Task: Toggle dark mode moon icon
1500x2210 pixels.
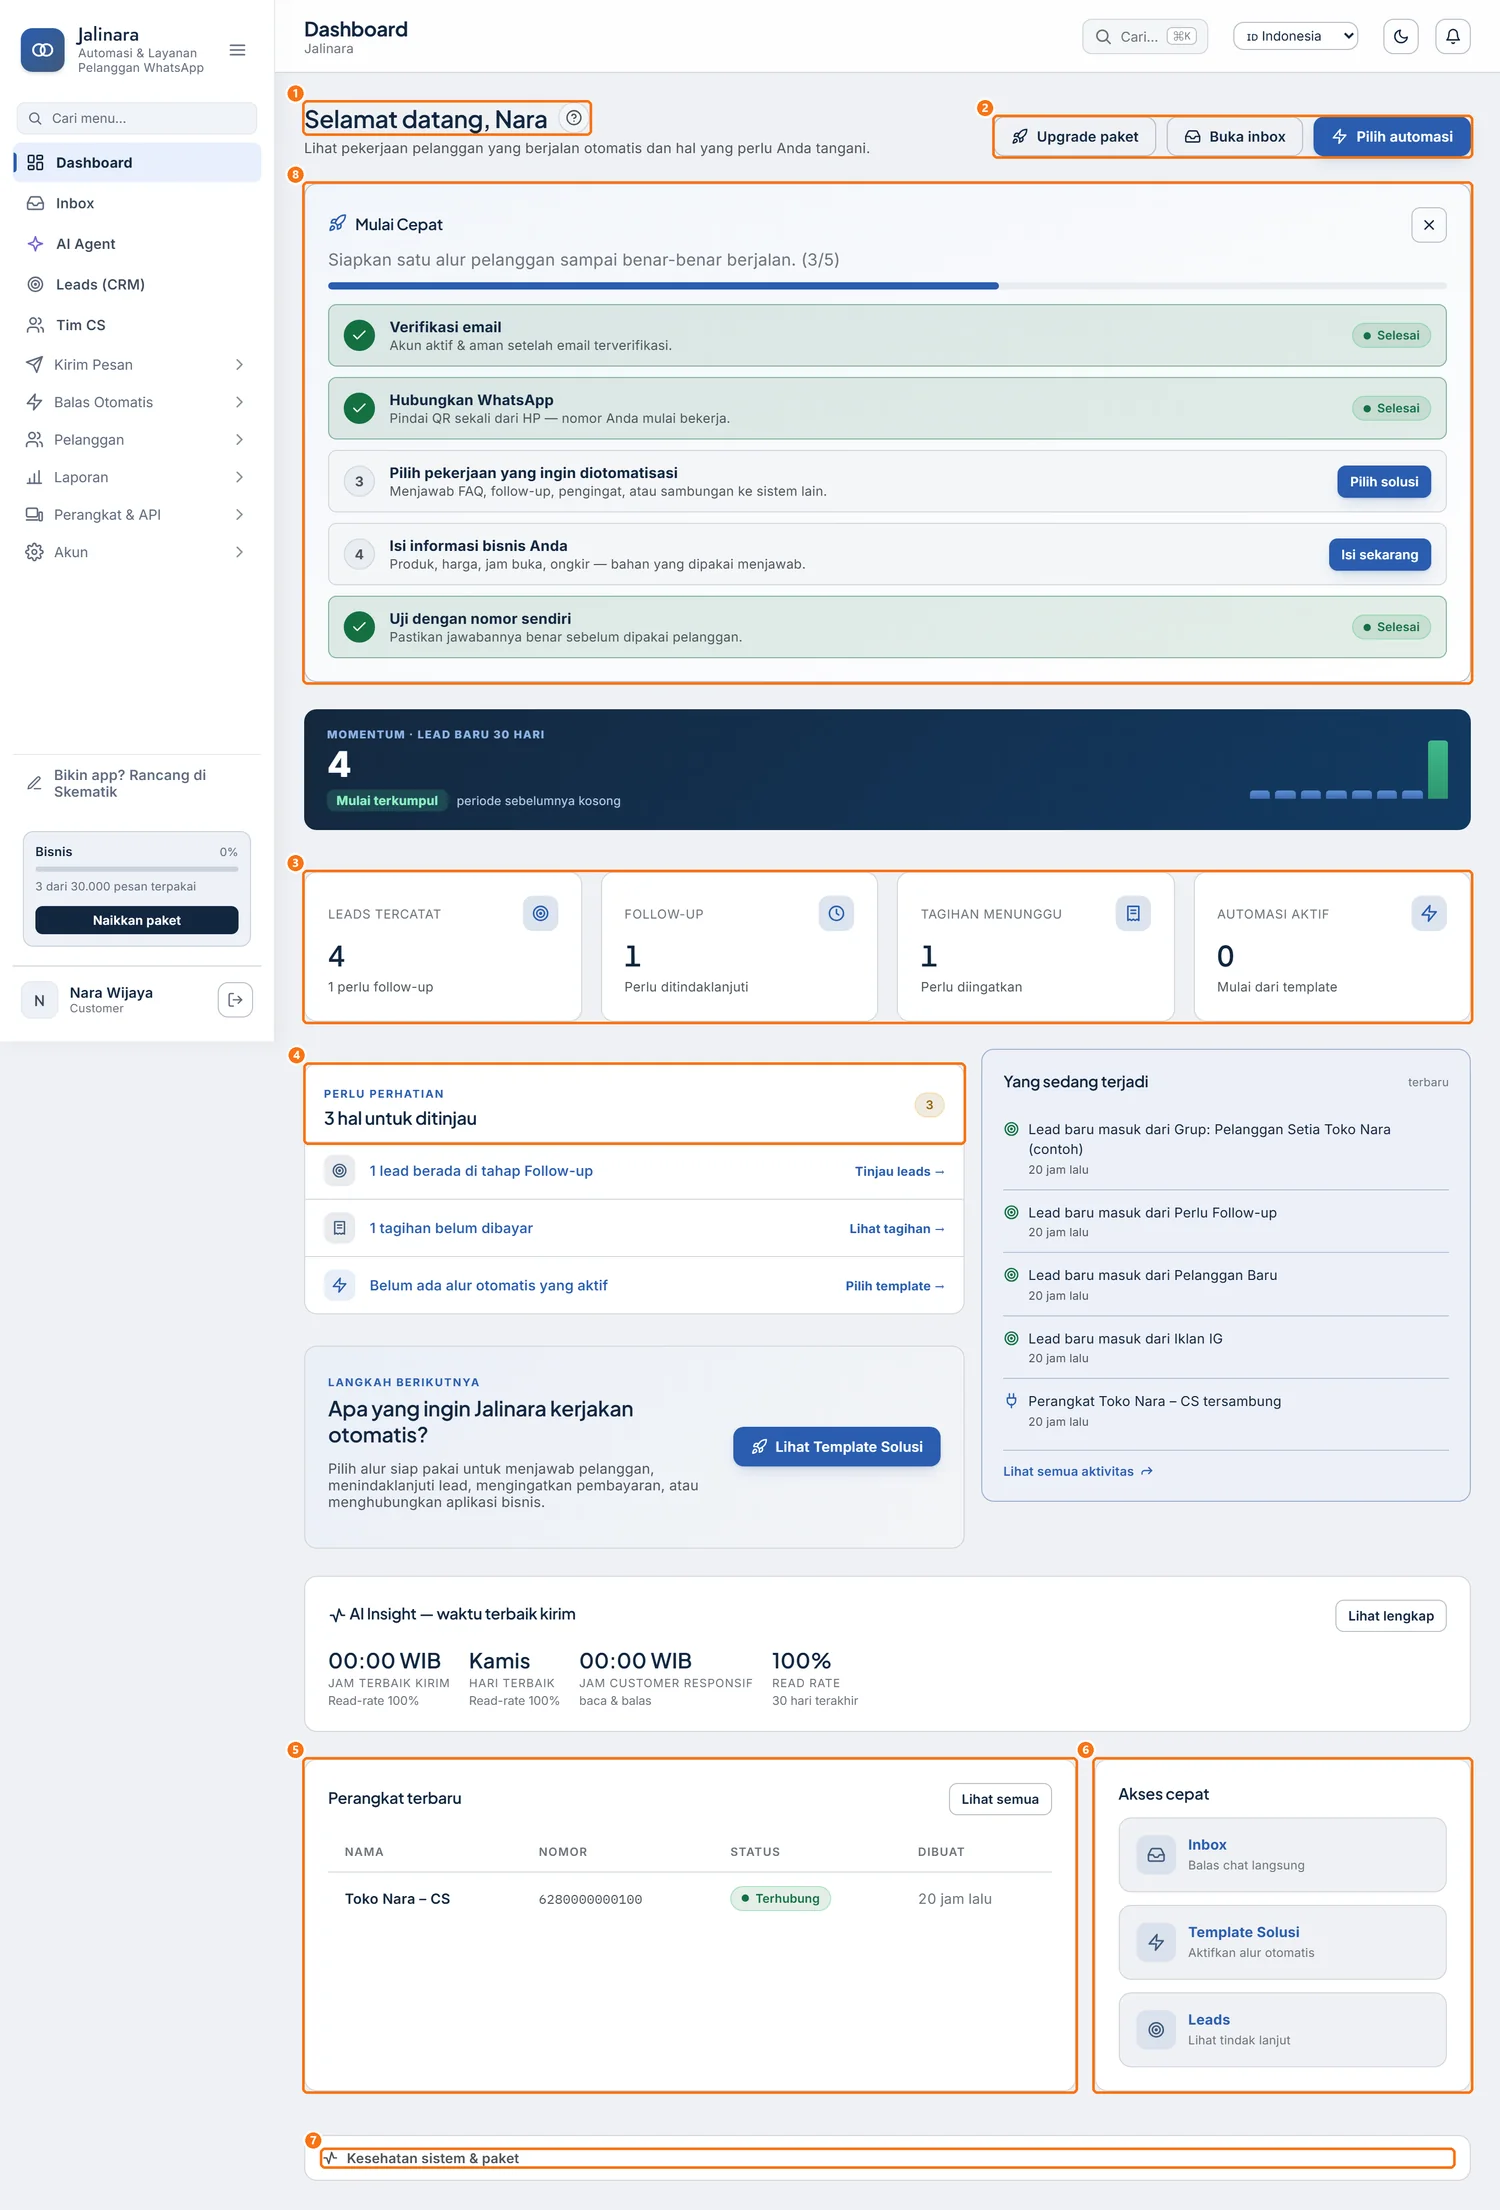Action: pos(1401,37)
